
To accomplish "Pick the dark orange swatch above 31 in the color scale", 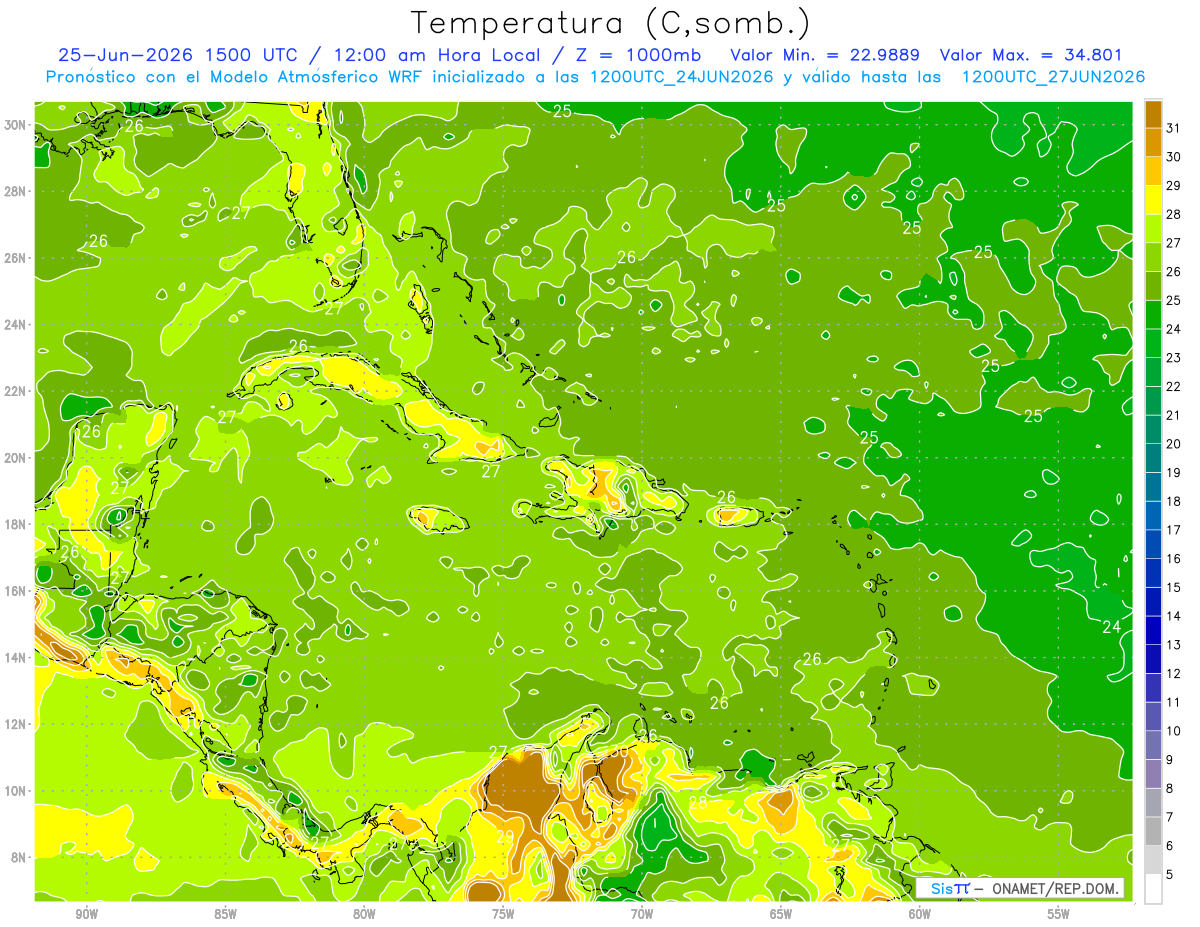I will (x=1153, y=114).
